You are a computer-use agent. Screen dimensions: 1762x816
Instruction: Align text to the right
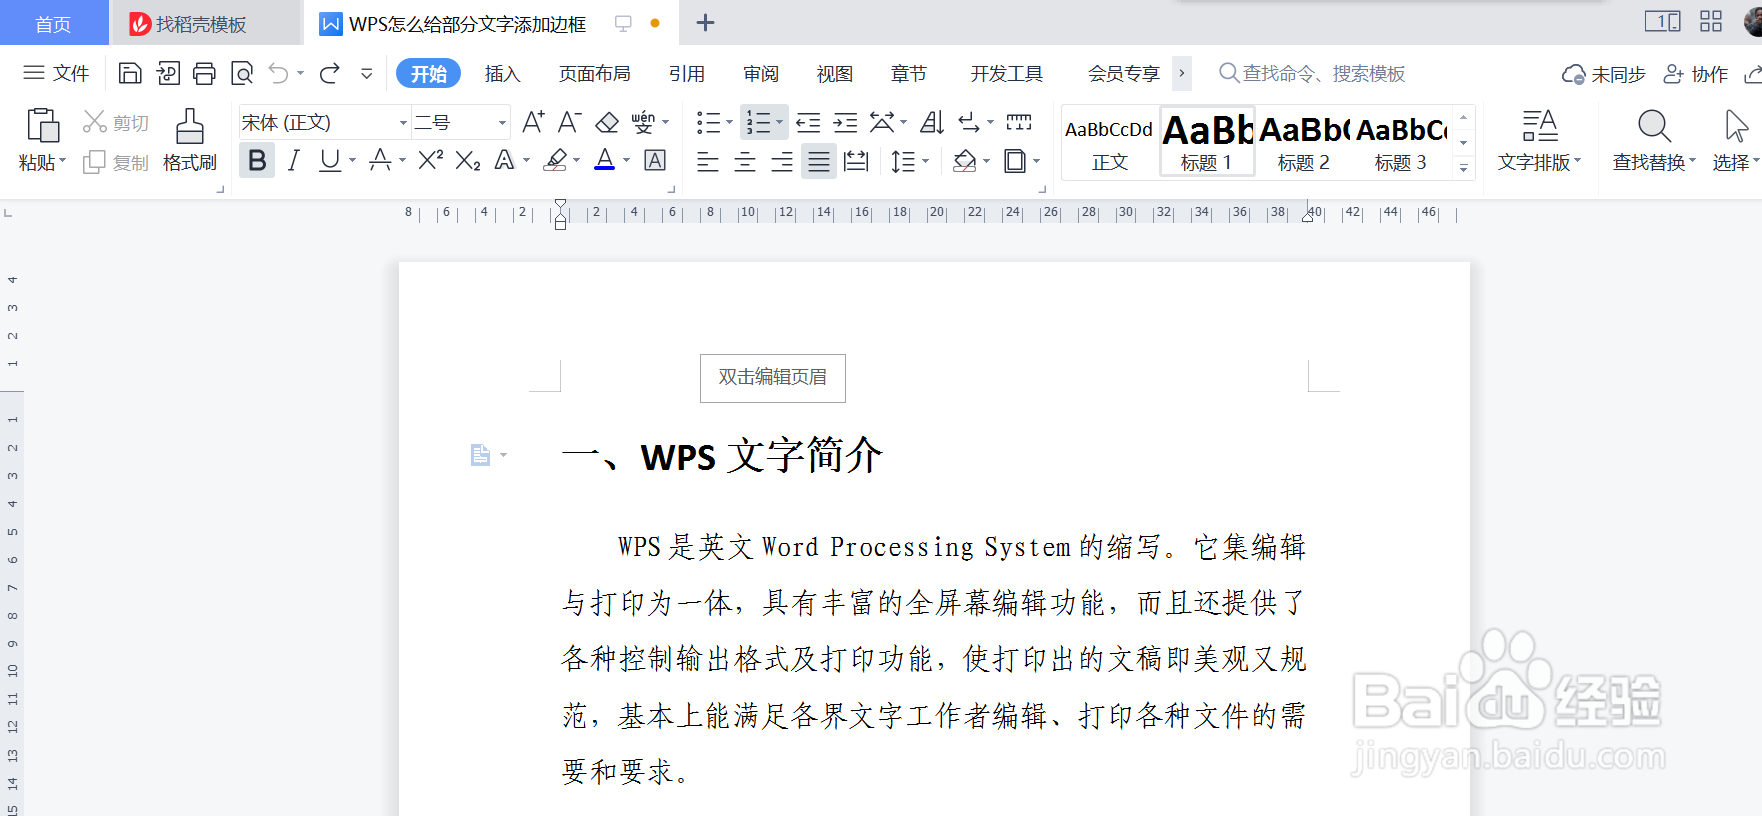(x=782, y=161)
